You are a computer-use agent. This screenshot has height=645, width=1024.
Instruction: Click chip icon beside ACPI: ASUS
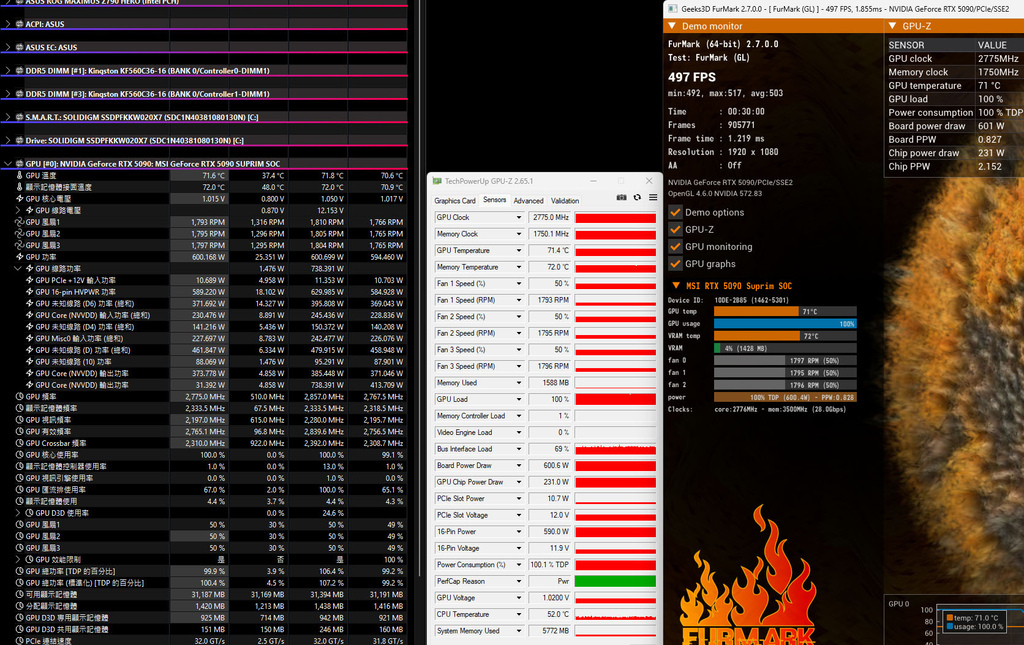click(x=20, y=24)
